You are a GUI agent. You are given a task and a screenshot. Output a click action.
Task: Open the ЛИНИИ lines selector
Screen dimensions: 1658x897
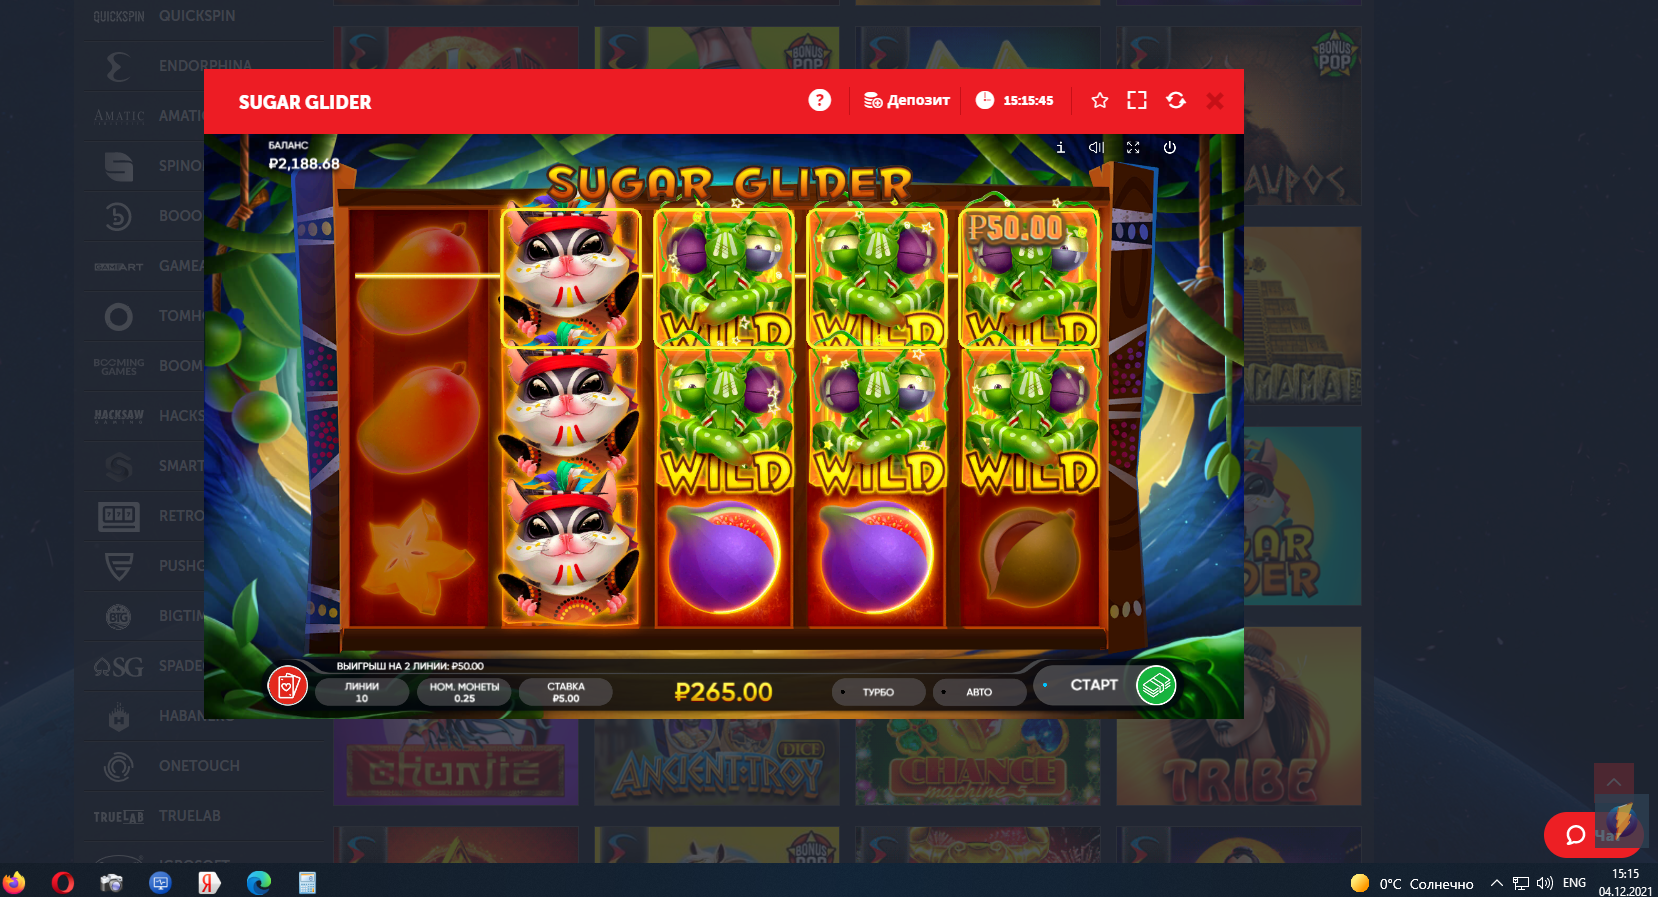(x=362, y=692)
